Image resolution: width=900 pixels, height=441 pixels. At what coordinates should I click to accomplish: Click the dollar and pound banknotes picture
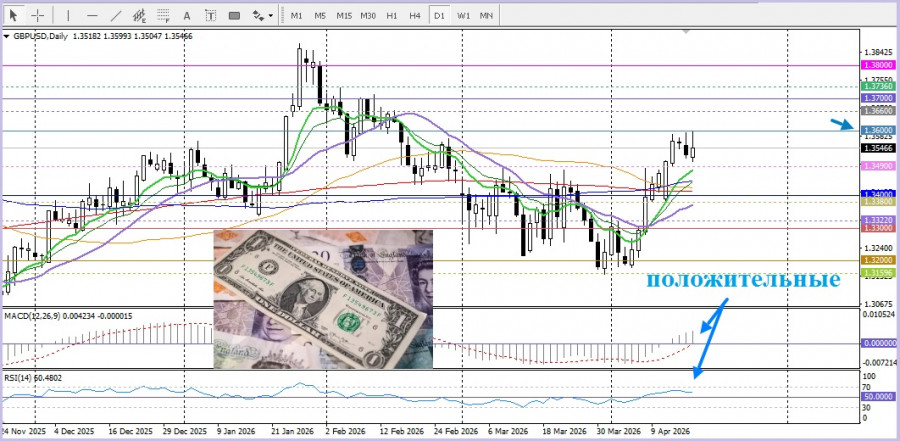(x=323, y=299)
